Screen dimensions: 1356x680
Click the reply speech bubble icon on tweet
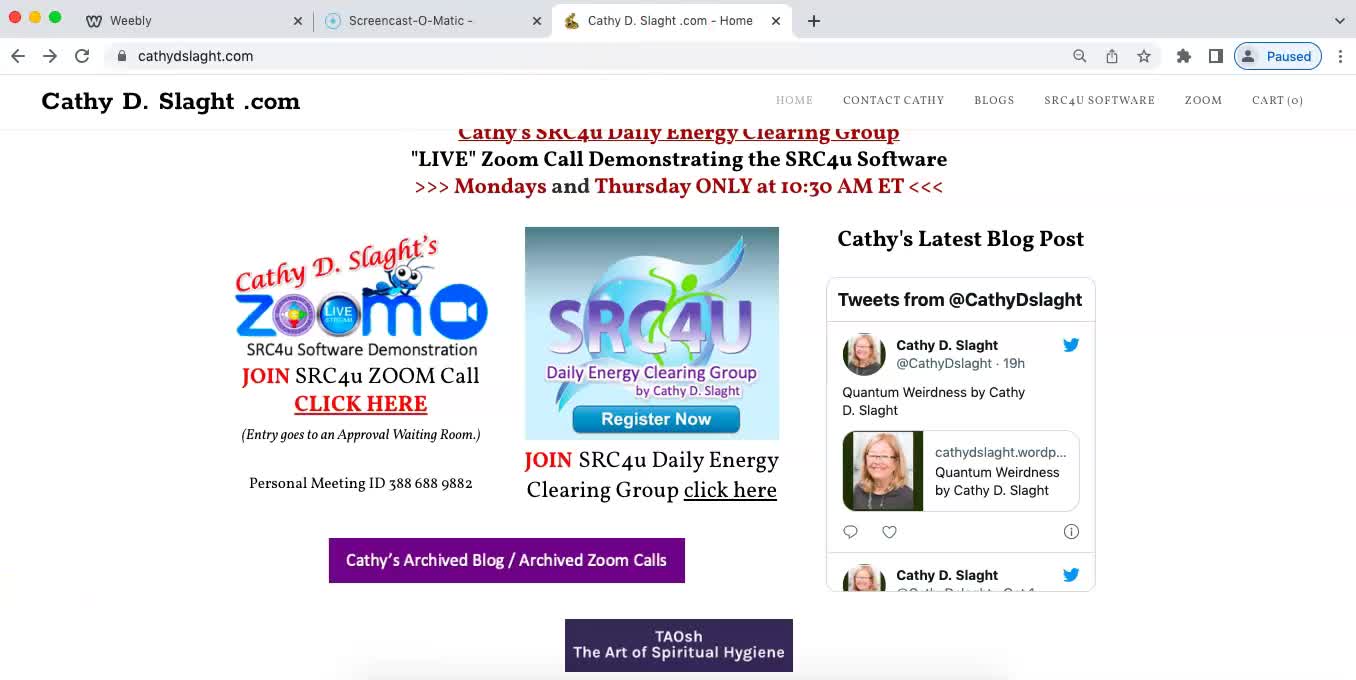click(x=850, y=532)
